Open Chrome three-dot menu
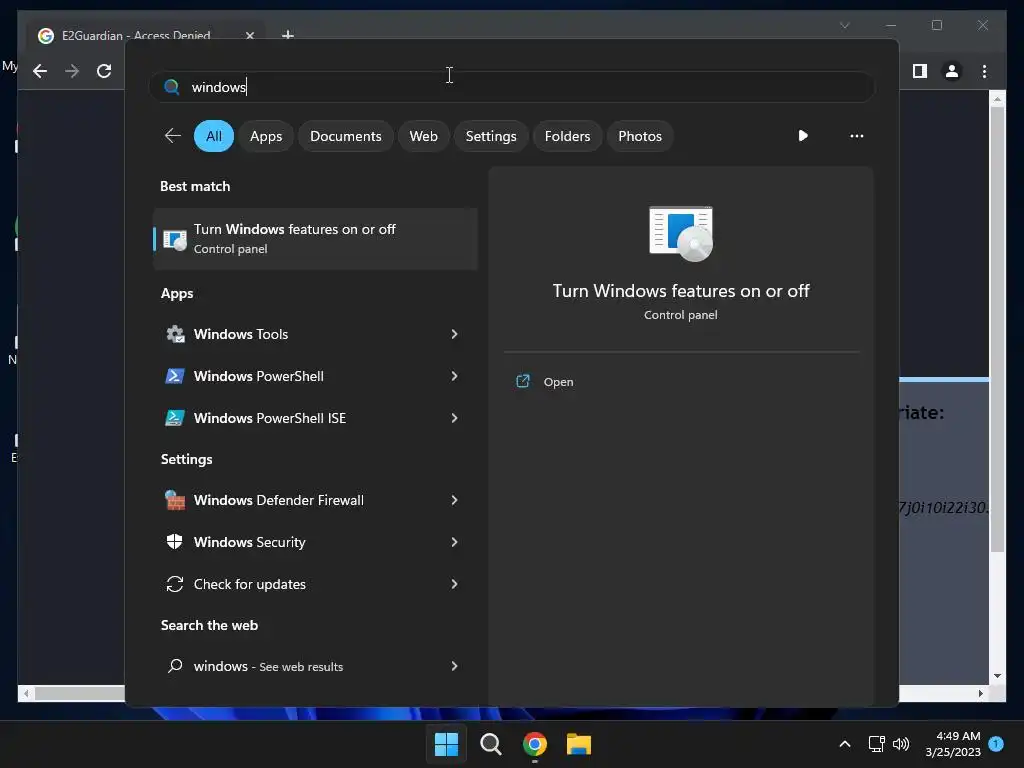Image resolution: width=1024 pixels, height=768 pixels. (x=985, y=71)
